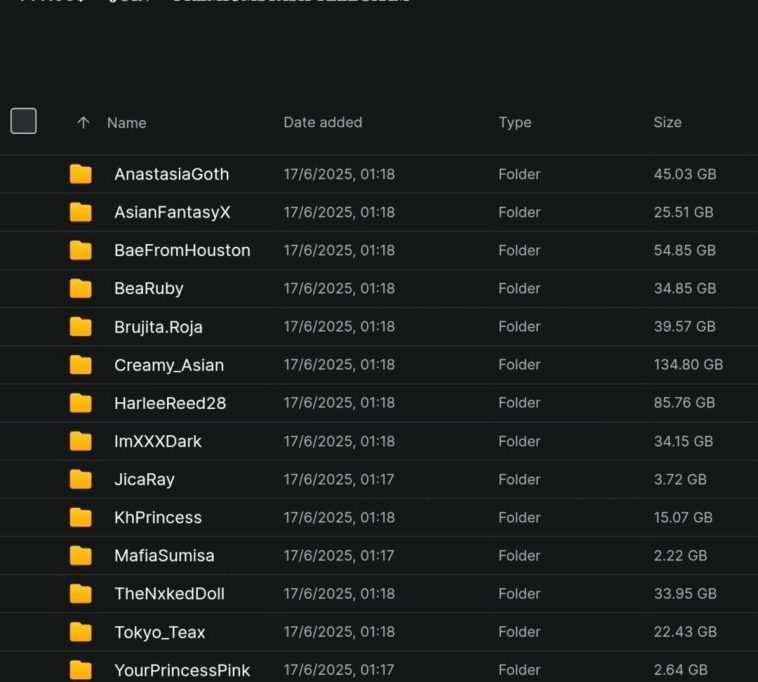Click the JicaRay folder icon
This screenshot has height=682, width=758.
pos(81,479)
